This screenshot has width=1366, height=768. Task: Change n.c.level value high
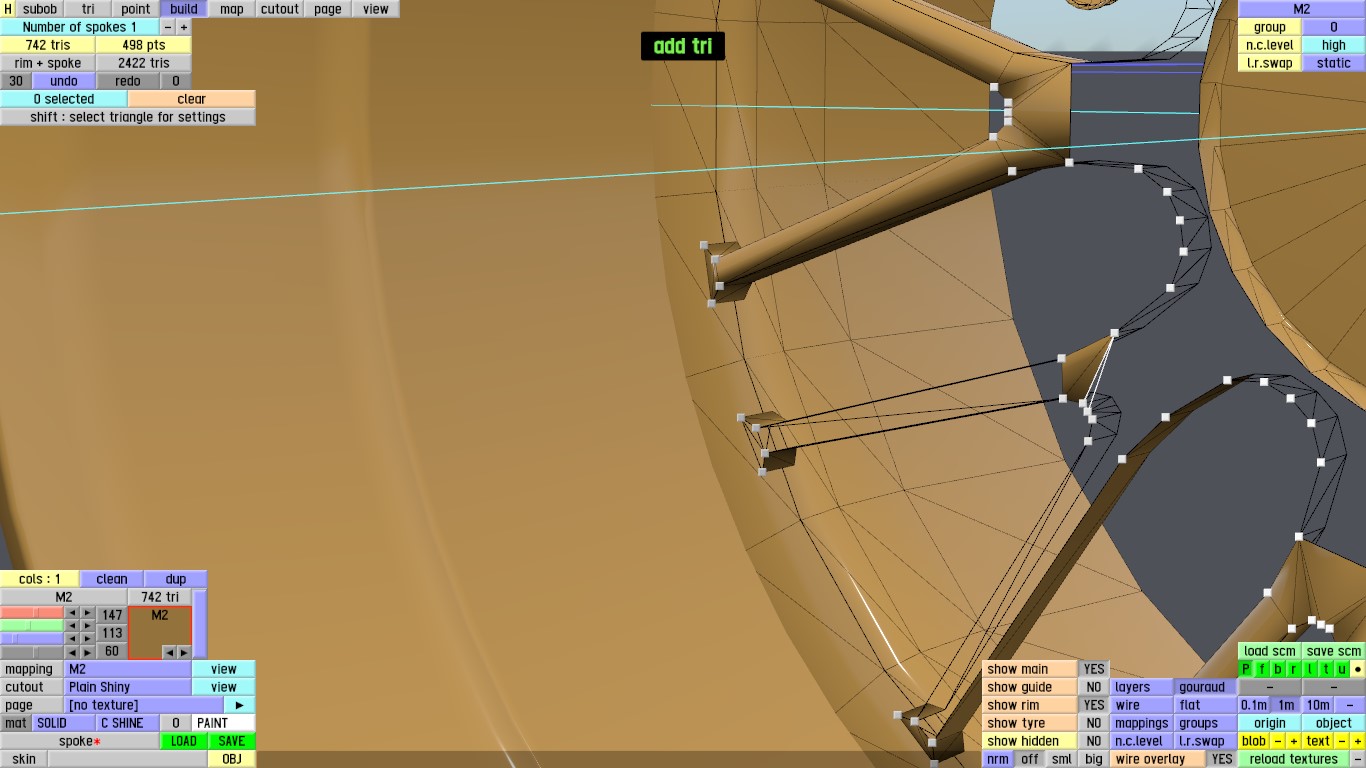1334,45
